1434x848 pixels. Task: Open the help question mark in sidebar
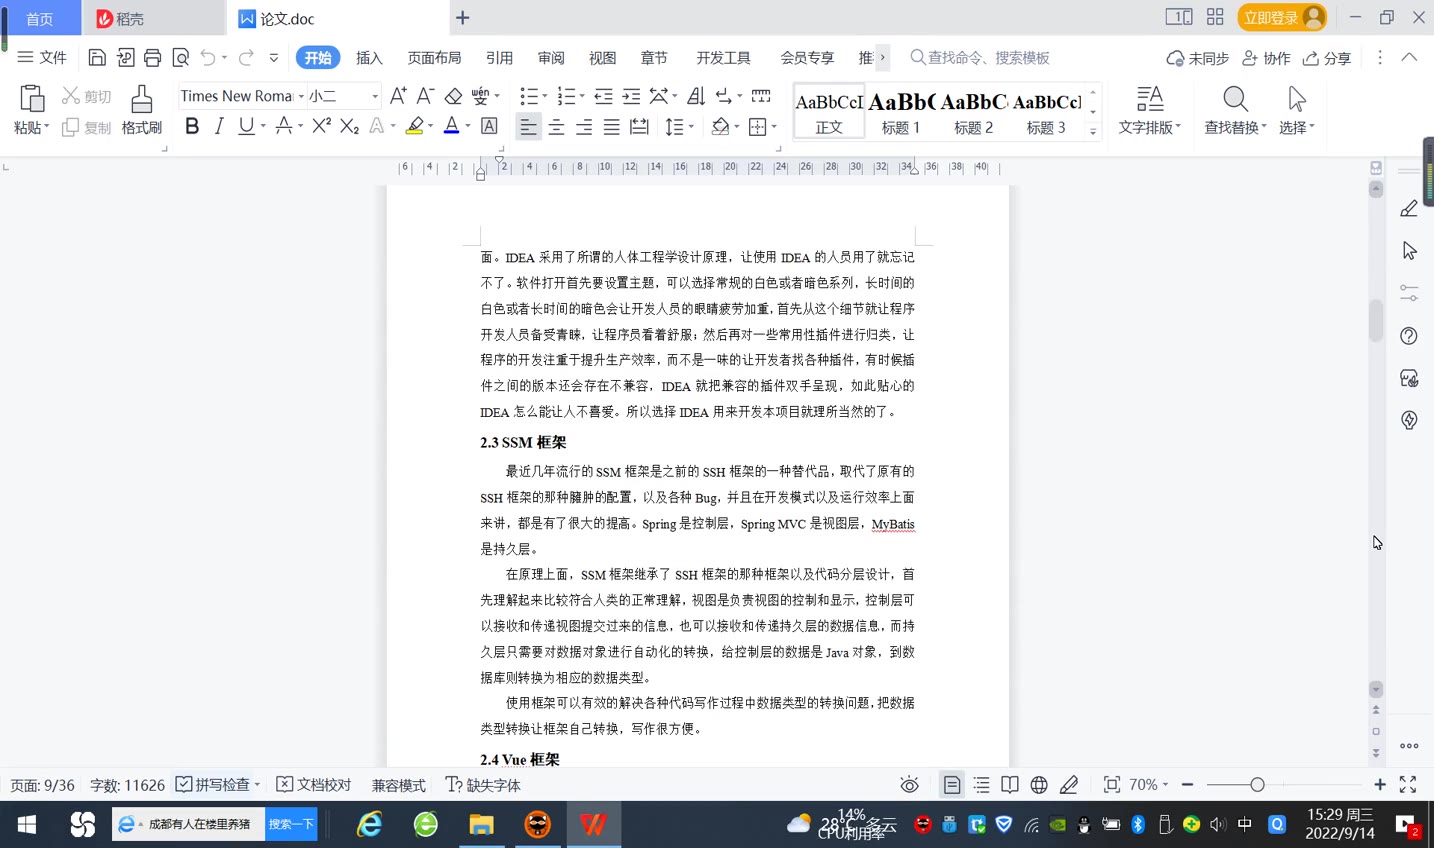(1409, 336)
